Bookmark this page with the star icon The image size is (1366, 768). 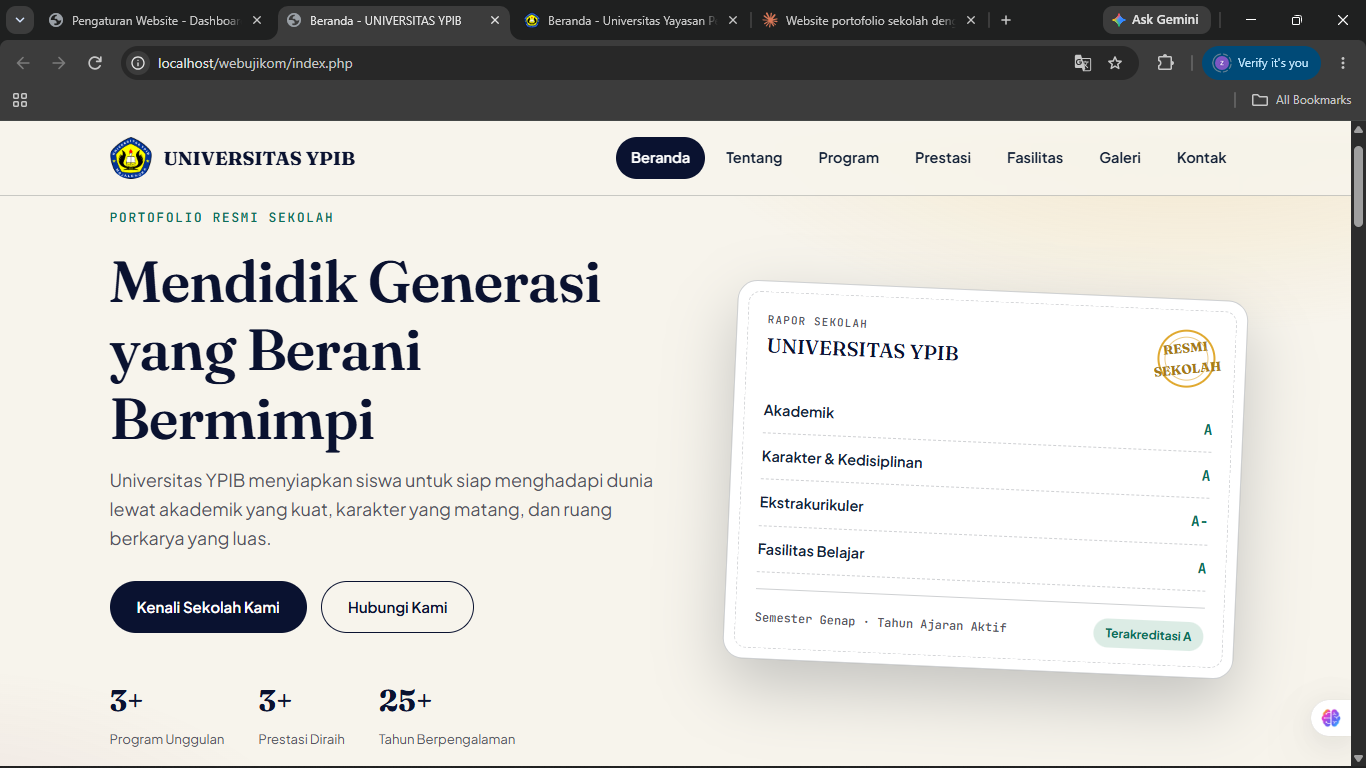(x=1115, y=63)
